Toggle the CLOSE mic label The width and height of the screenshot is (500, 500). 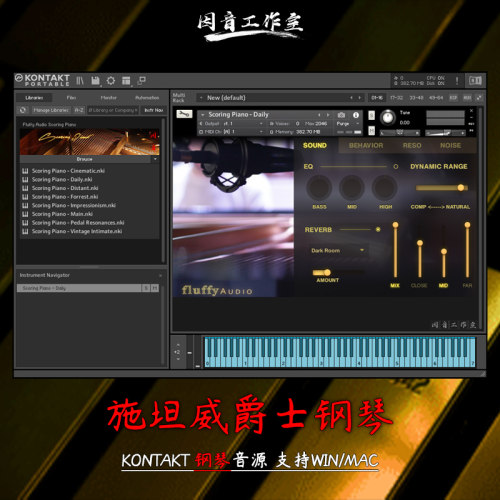pos(419,286)
